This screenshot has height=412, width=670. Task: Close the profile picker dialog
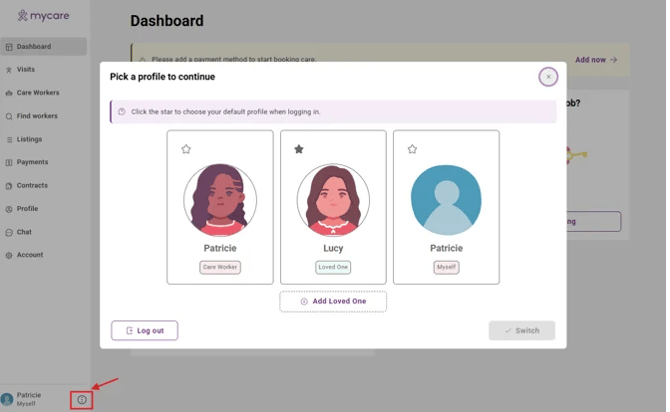[x=548, y=77]
